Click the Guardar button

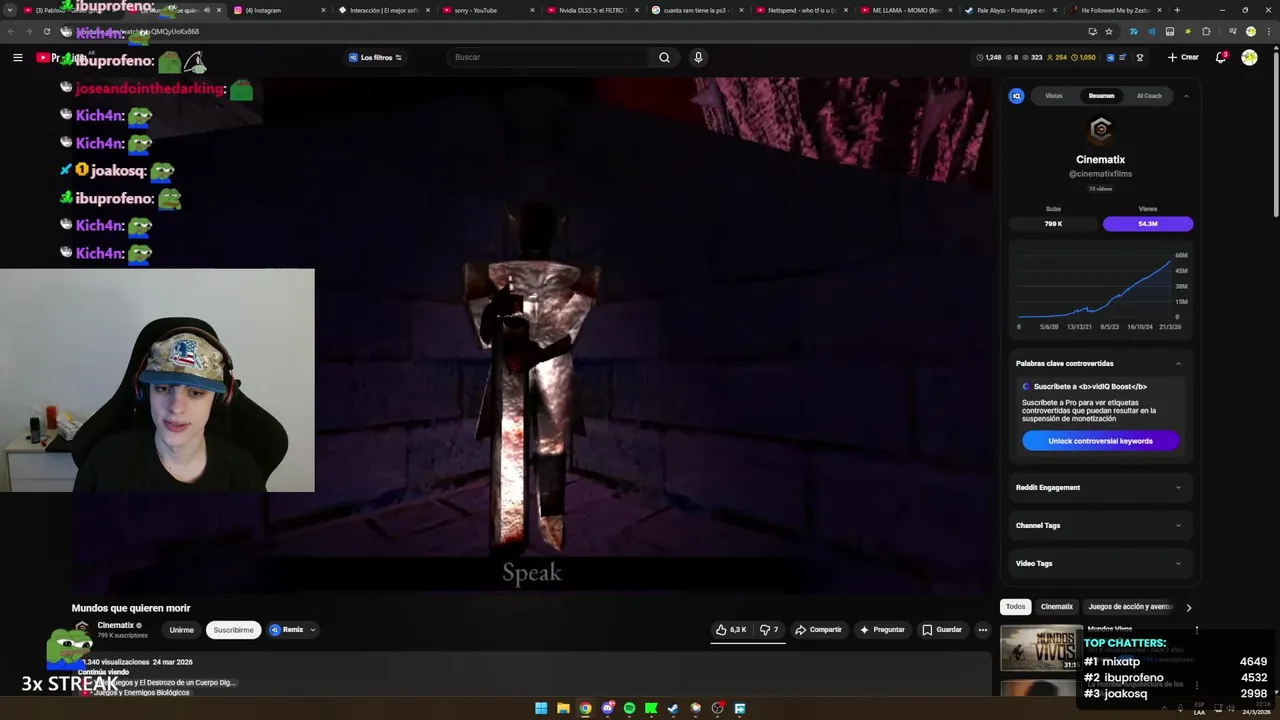pyautogui.click(x=942, y=630)
